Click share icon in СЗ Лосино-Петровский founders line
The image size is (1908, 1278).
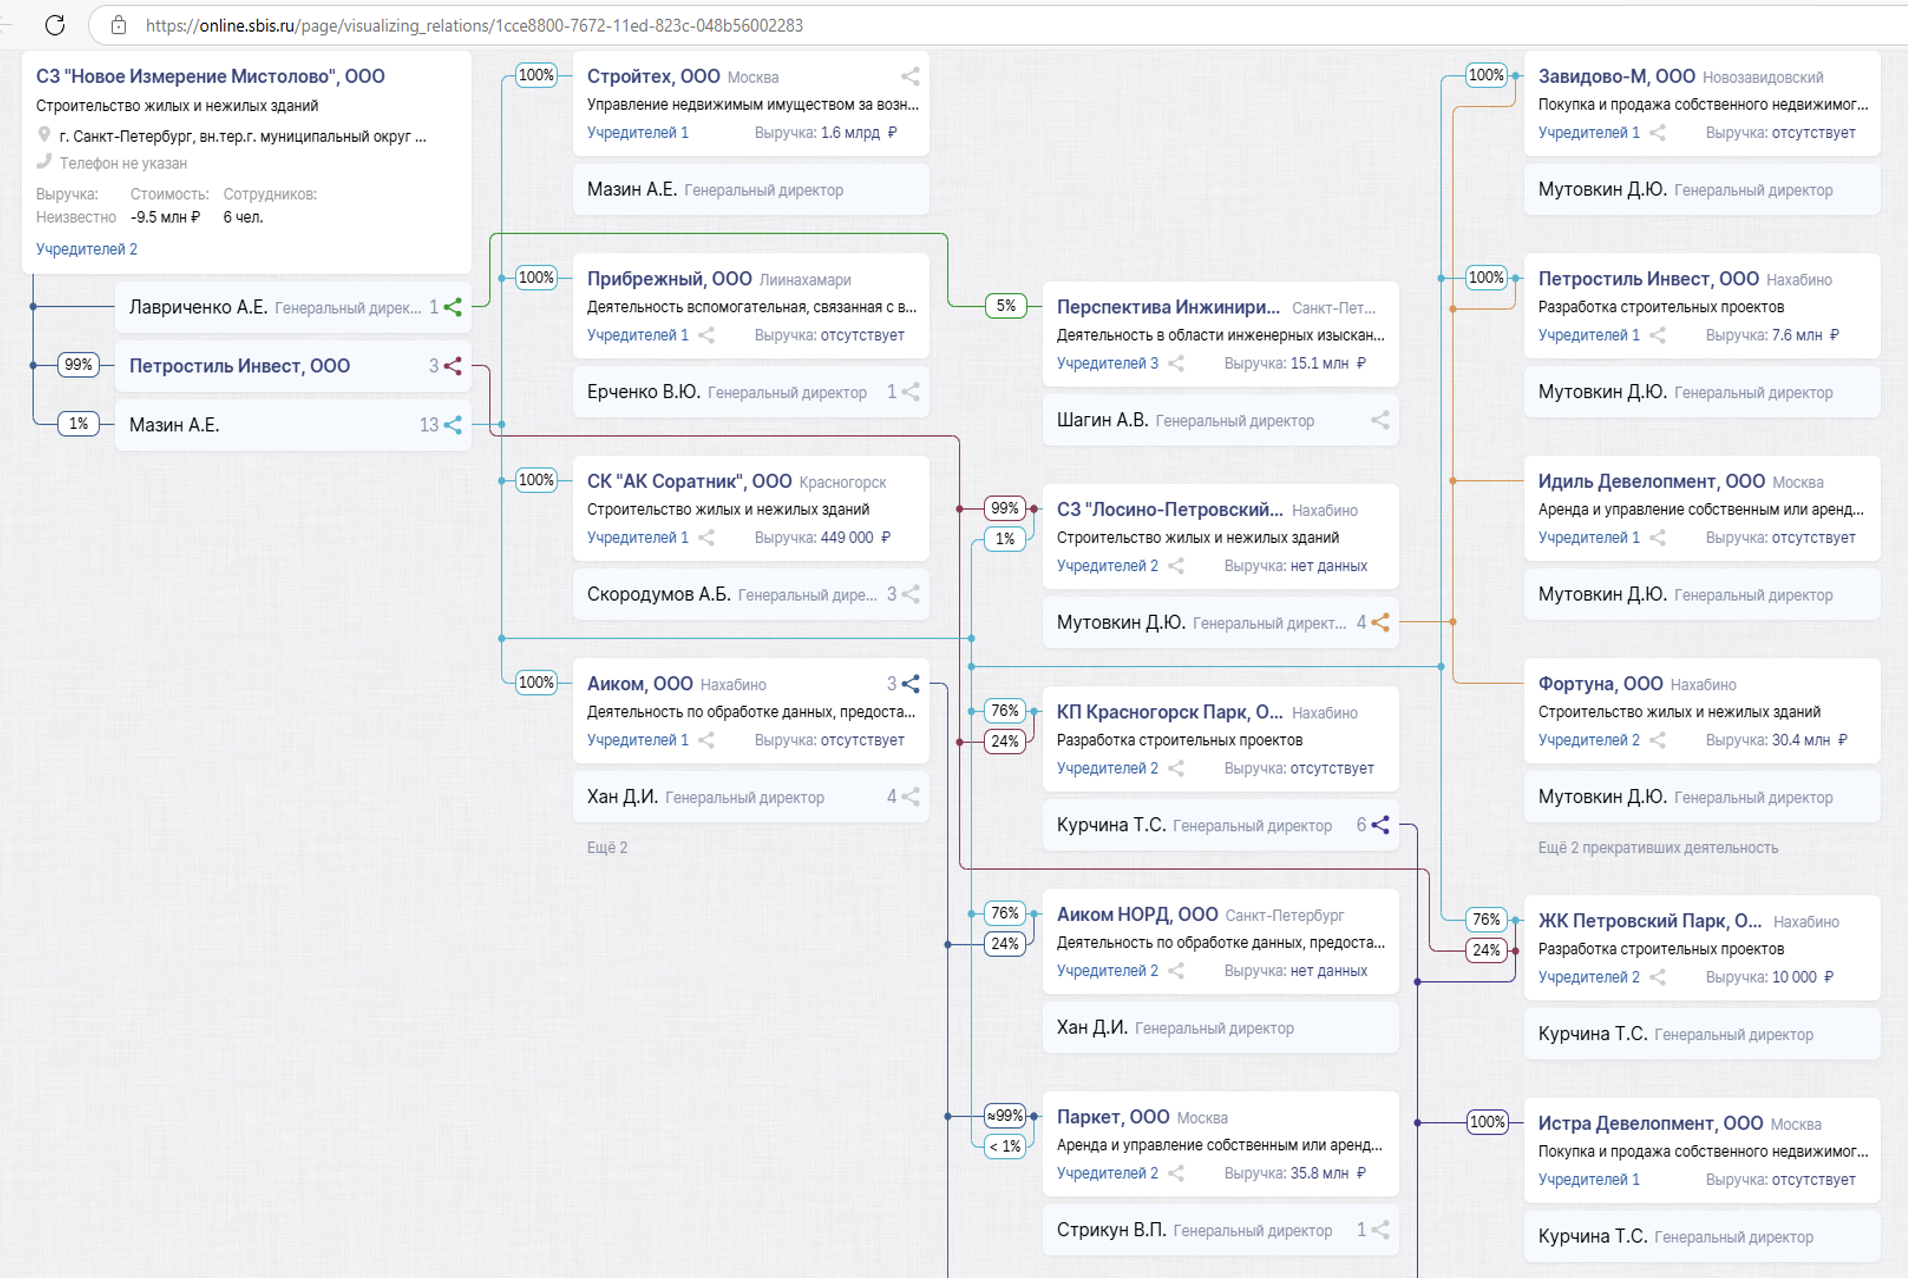pyautogui.click(x=1177, y=566)
